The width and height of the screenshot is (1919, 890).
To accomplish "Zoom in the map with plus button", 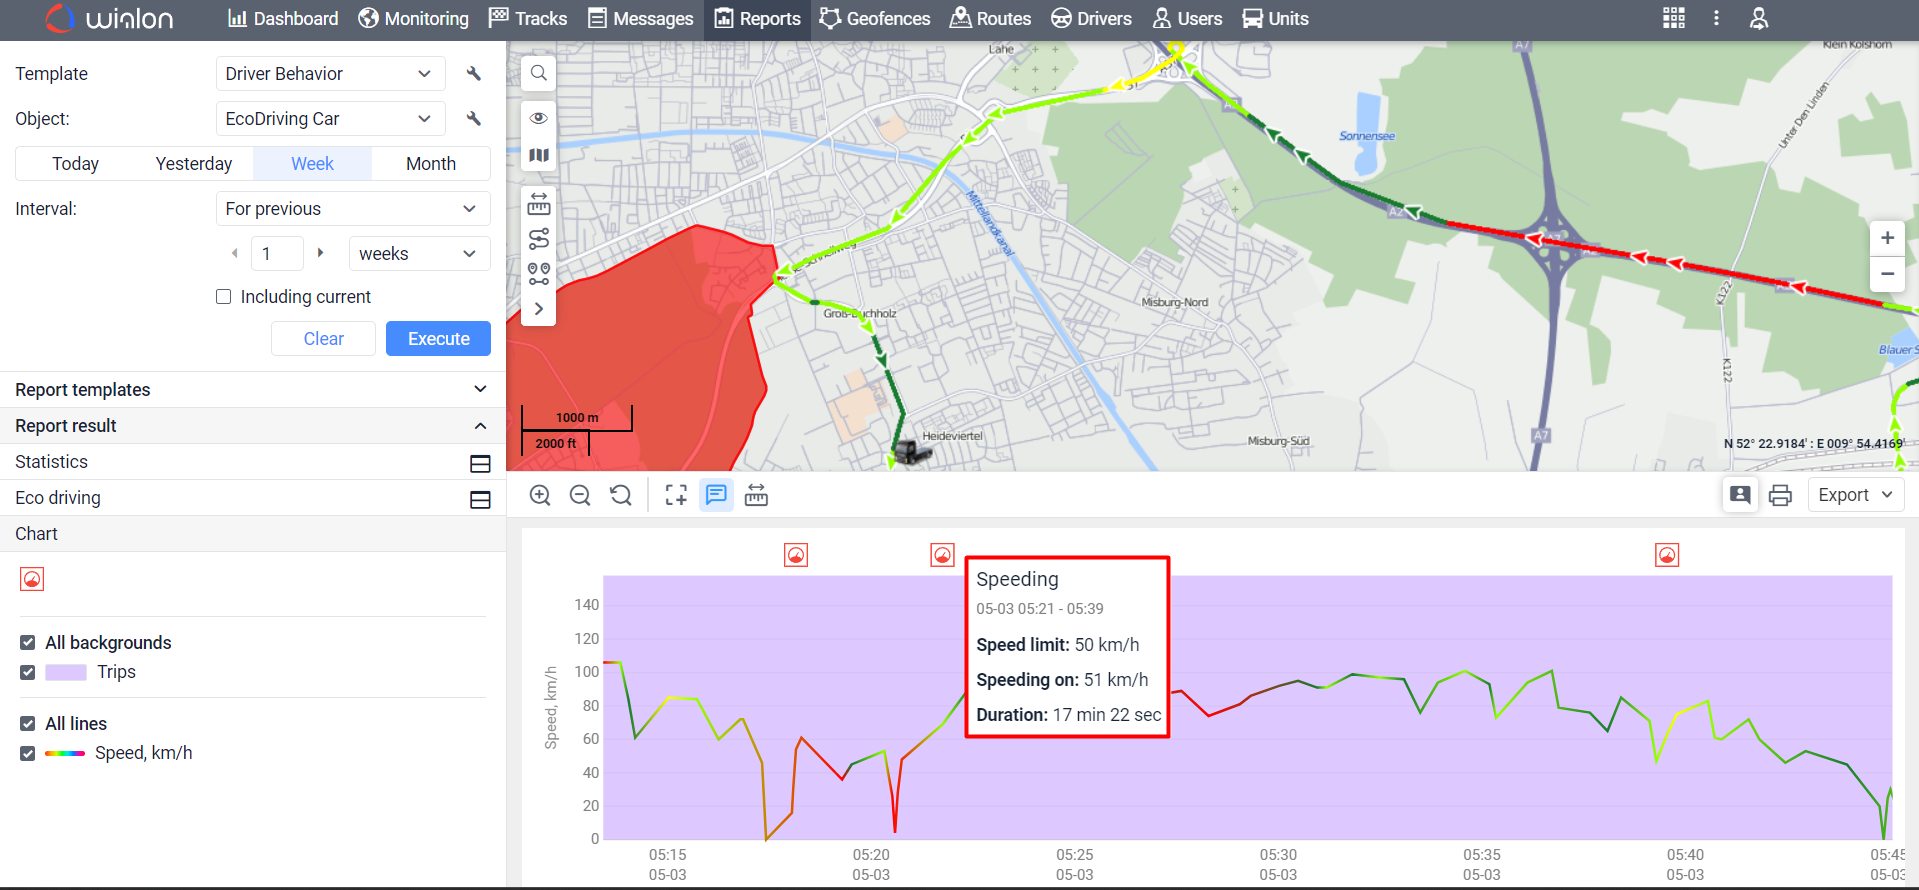I will point(1887,238).
